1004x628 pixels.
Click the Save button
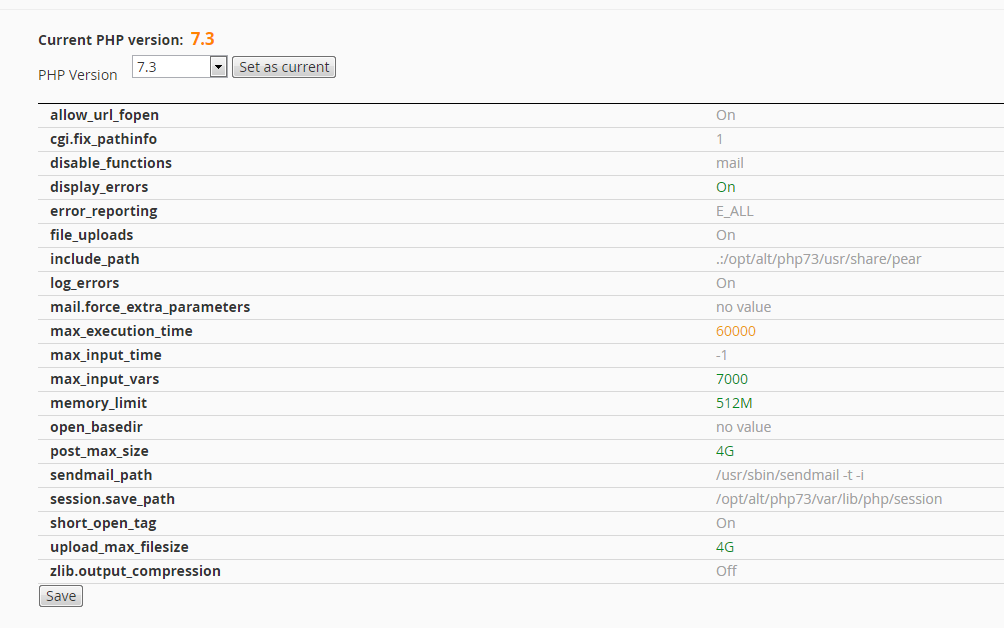pyautogui.click(x=60, y=595)
